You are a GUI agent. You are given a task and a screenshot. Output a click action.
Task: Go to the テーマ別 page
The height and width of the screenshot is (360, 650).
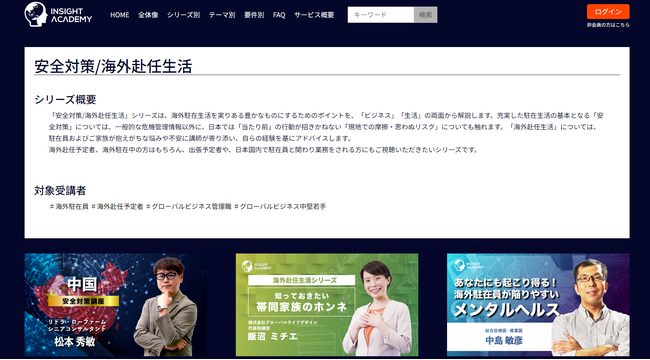tap(222, 15)
